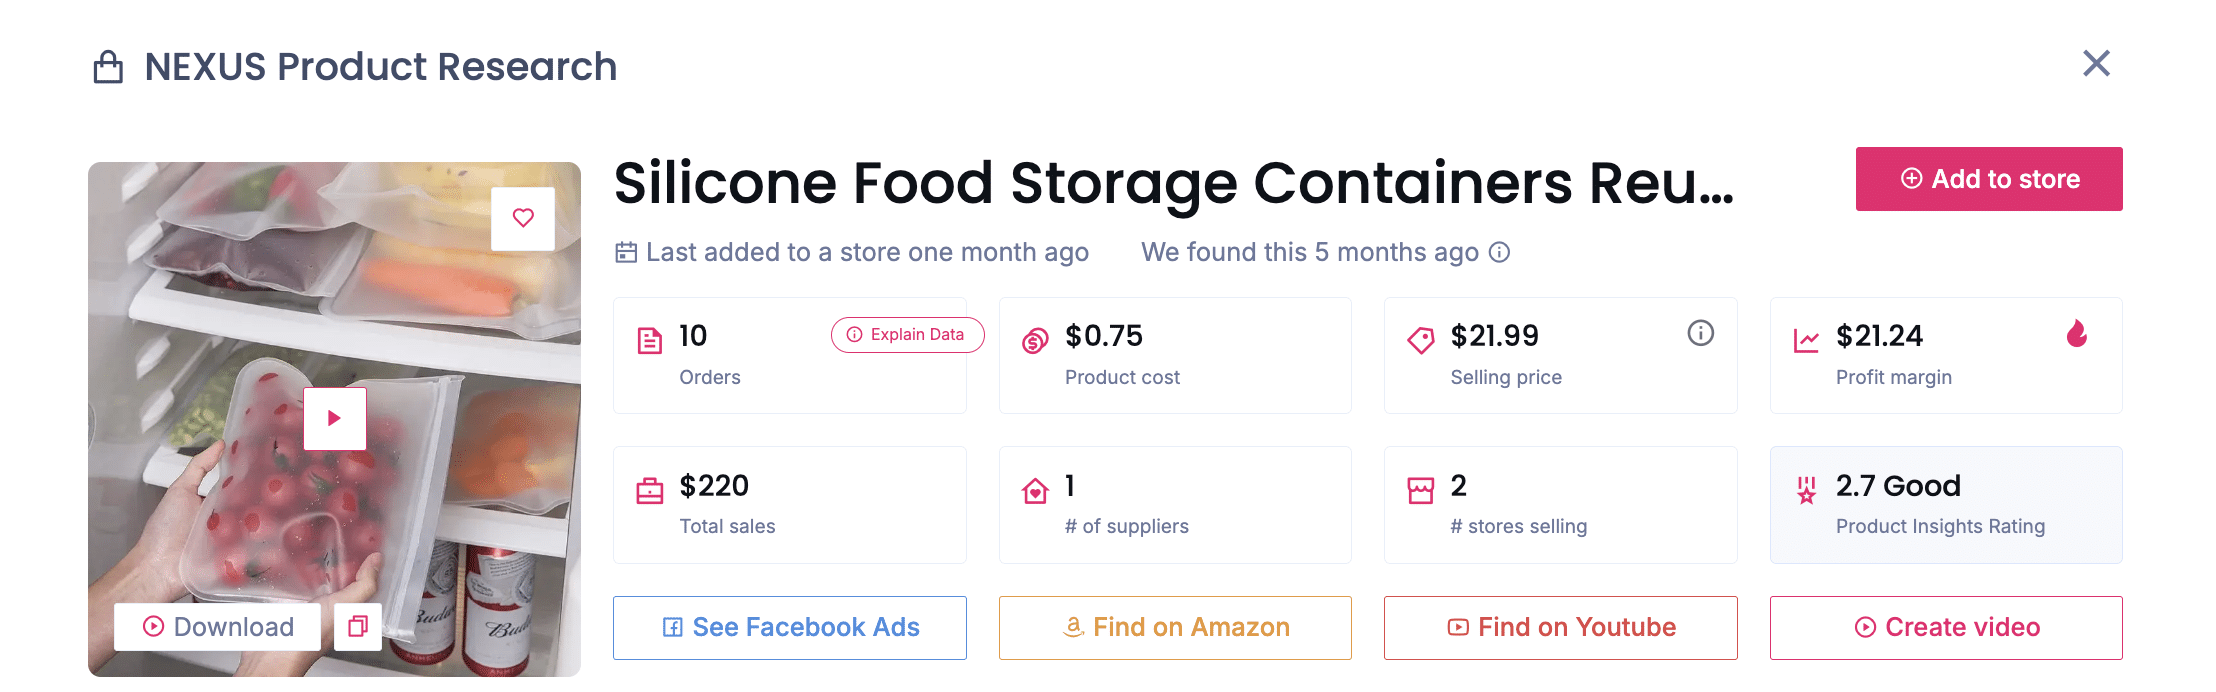
Task: Favorite the product with heart icon
Action: pos(523,218)
